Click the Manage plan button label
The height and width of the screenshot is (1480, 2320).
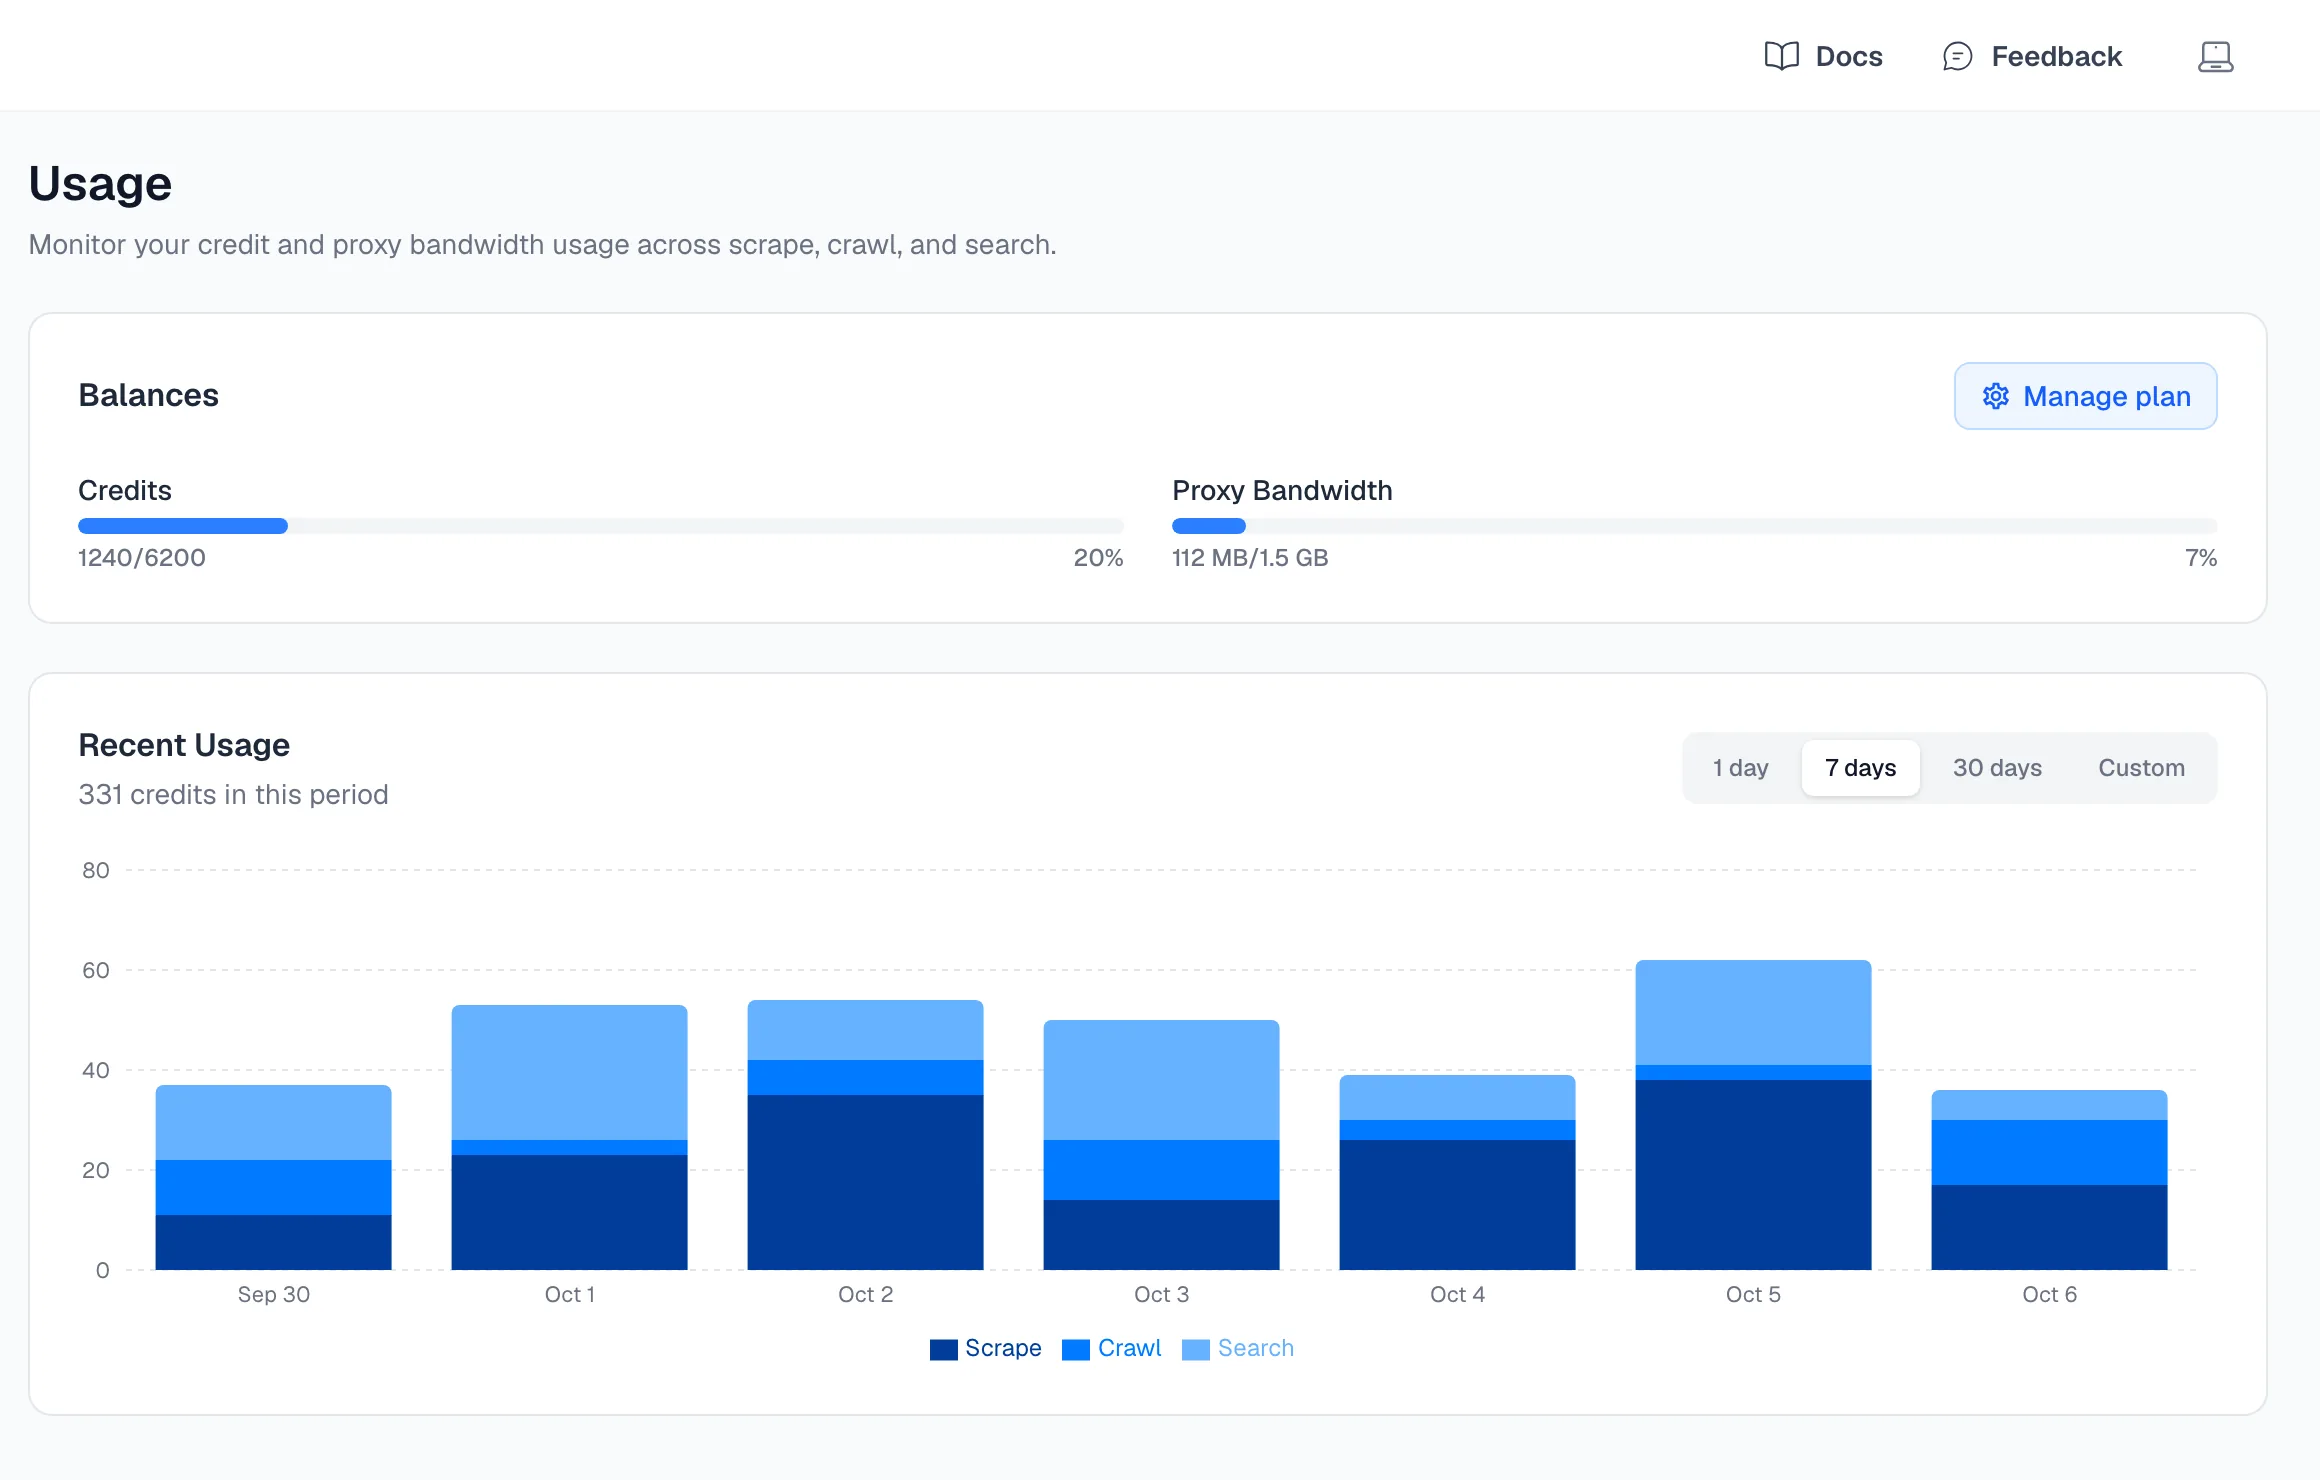[2107, 396]
